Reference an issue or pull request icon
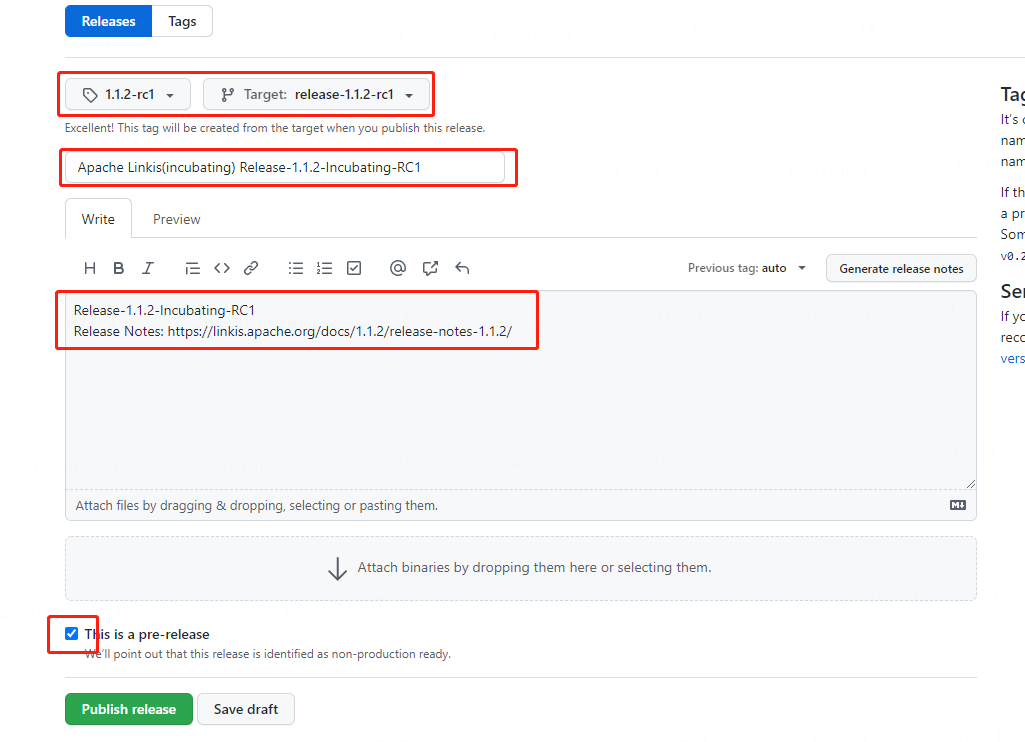Image resolution: width=1025 pixels, height=742 pixels. pyautogui.click(x=430, y=268)
